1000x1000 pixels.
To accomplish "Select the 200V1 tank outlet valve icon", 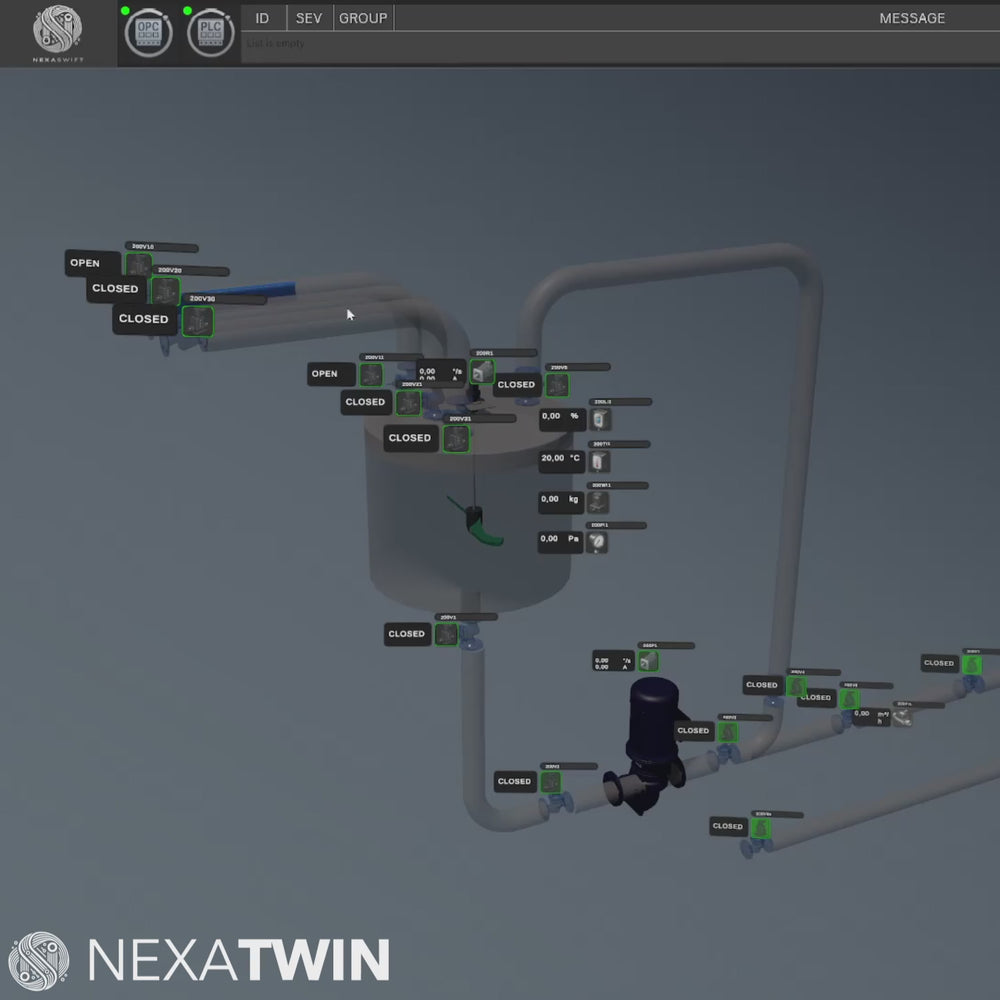I will point(446,635).
